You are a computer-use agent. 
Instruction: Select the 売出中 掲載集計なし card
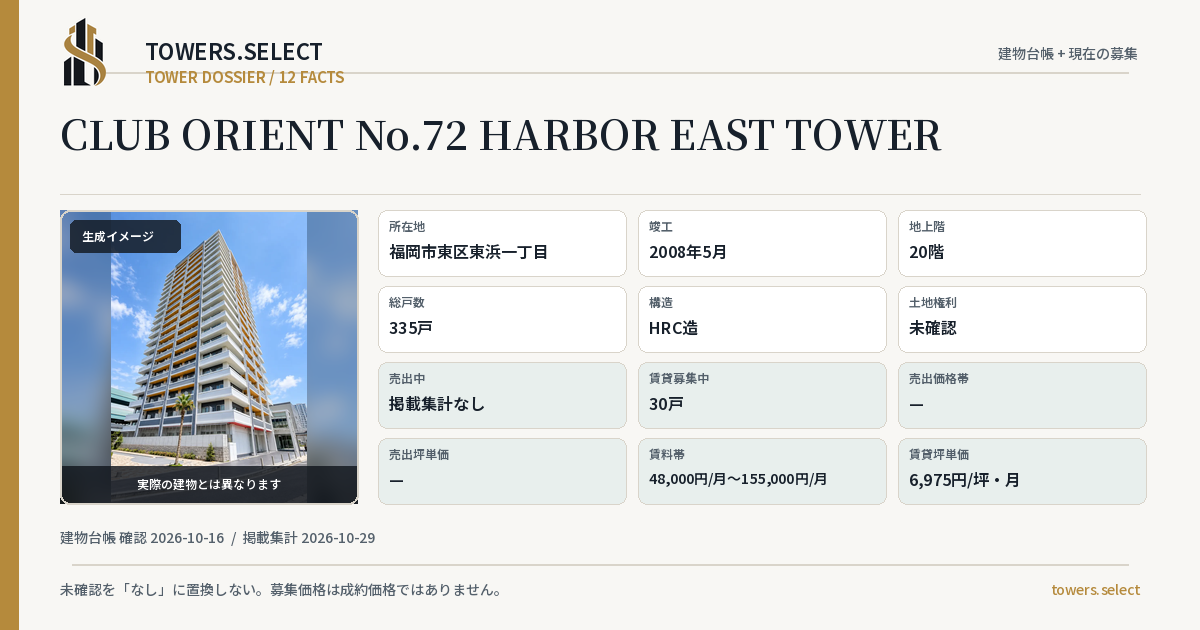pyautogui.click(x=502, y=395)
